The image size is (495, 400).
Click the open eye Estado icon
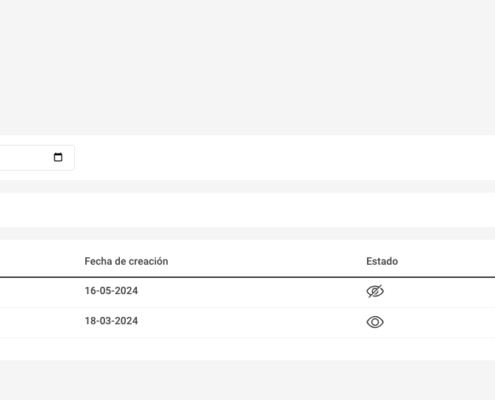(x=375, y=322)
